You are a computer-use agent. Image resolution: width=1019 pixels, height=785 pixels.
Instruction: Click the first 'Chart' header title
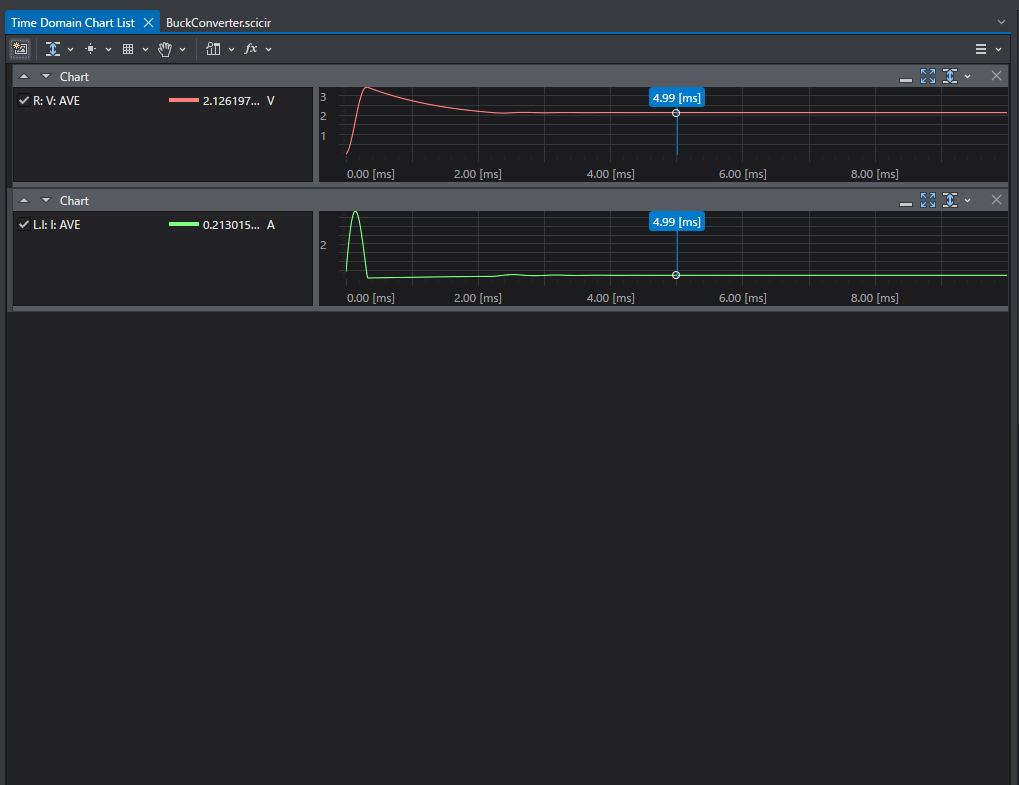[74, 77]
